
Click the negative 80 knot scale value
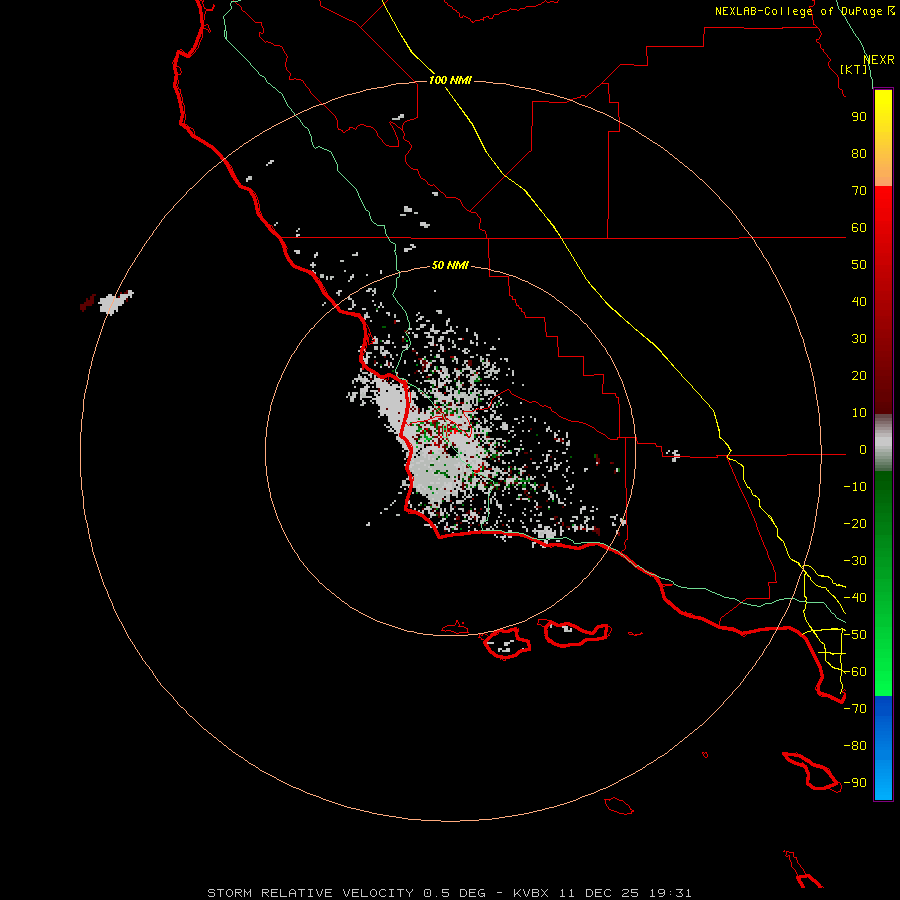(855, 746)
